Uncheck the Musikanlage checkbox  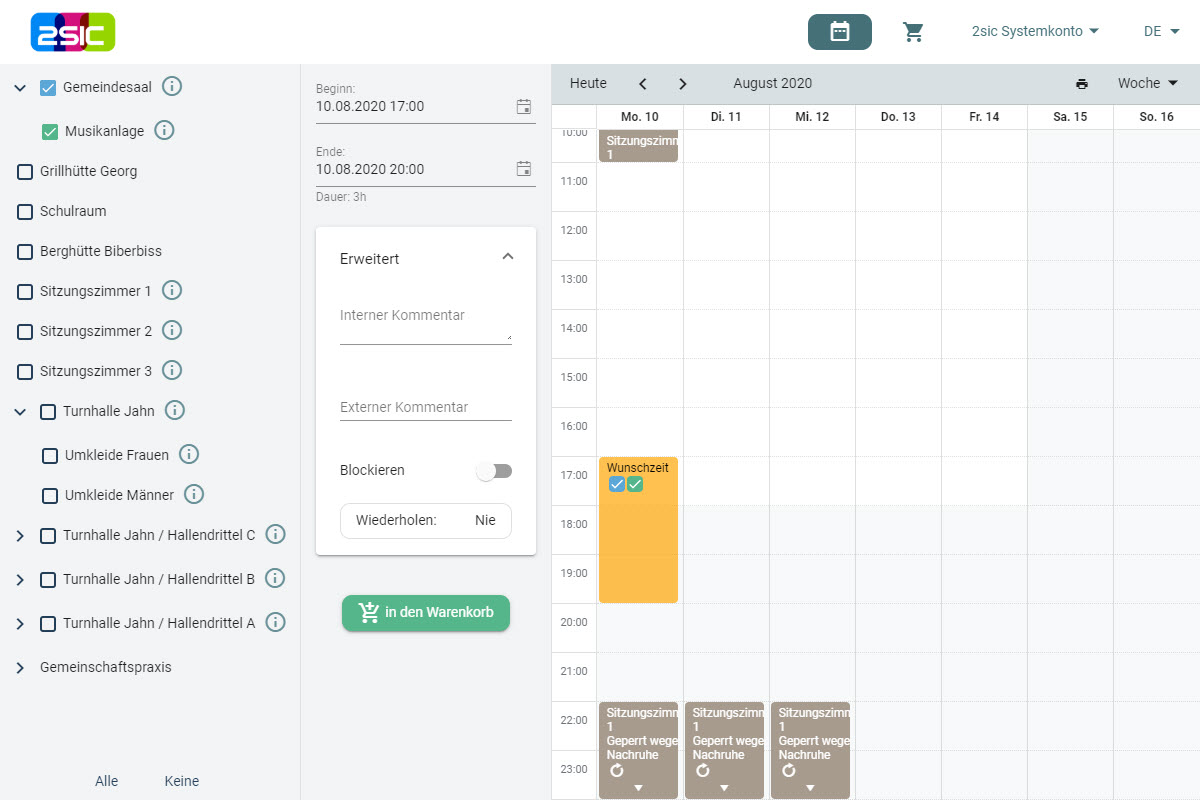50,131
